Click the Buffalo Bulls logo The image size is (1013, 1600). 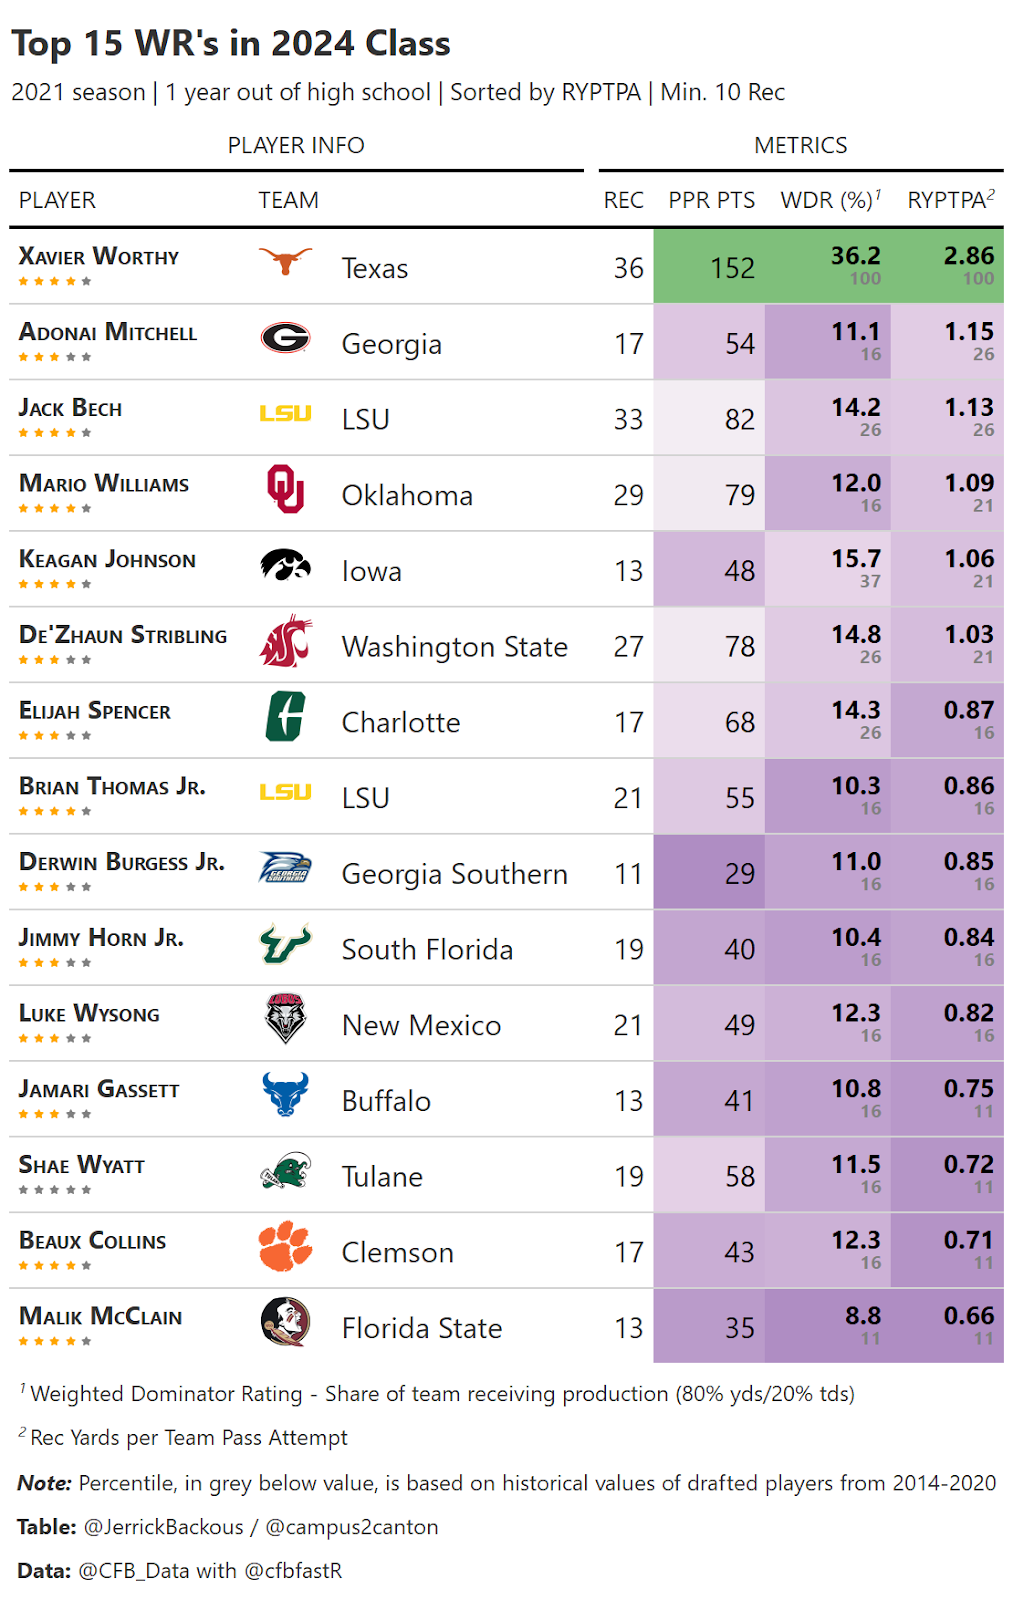(x=285, y=1095)
